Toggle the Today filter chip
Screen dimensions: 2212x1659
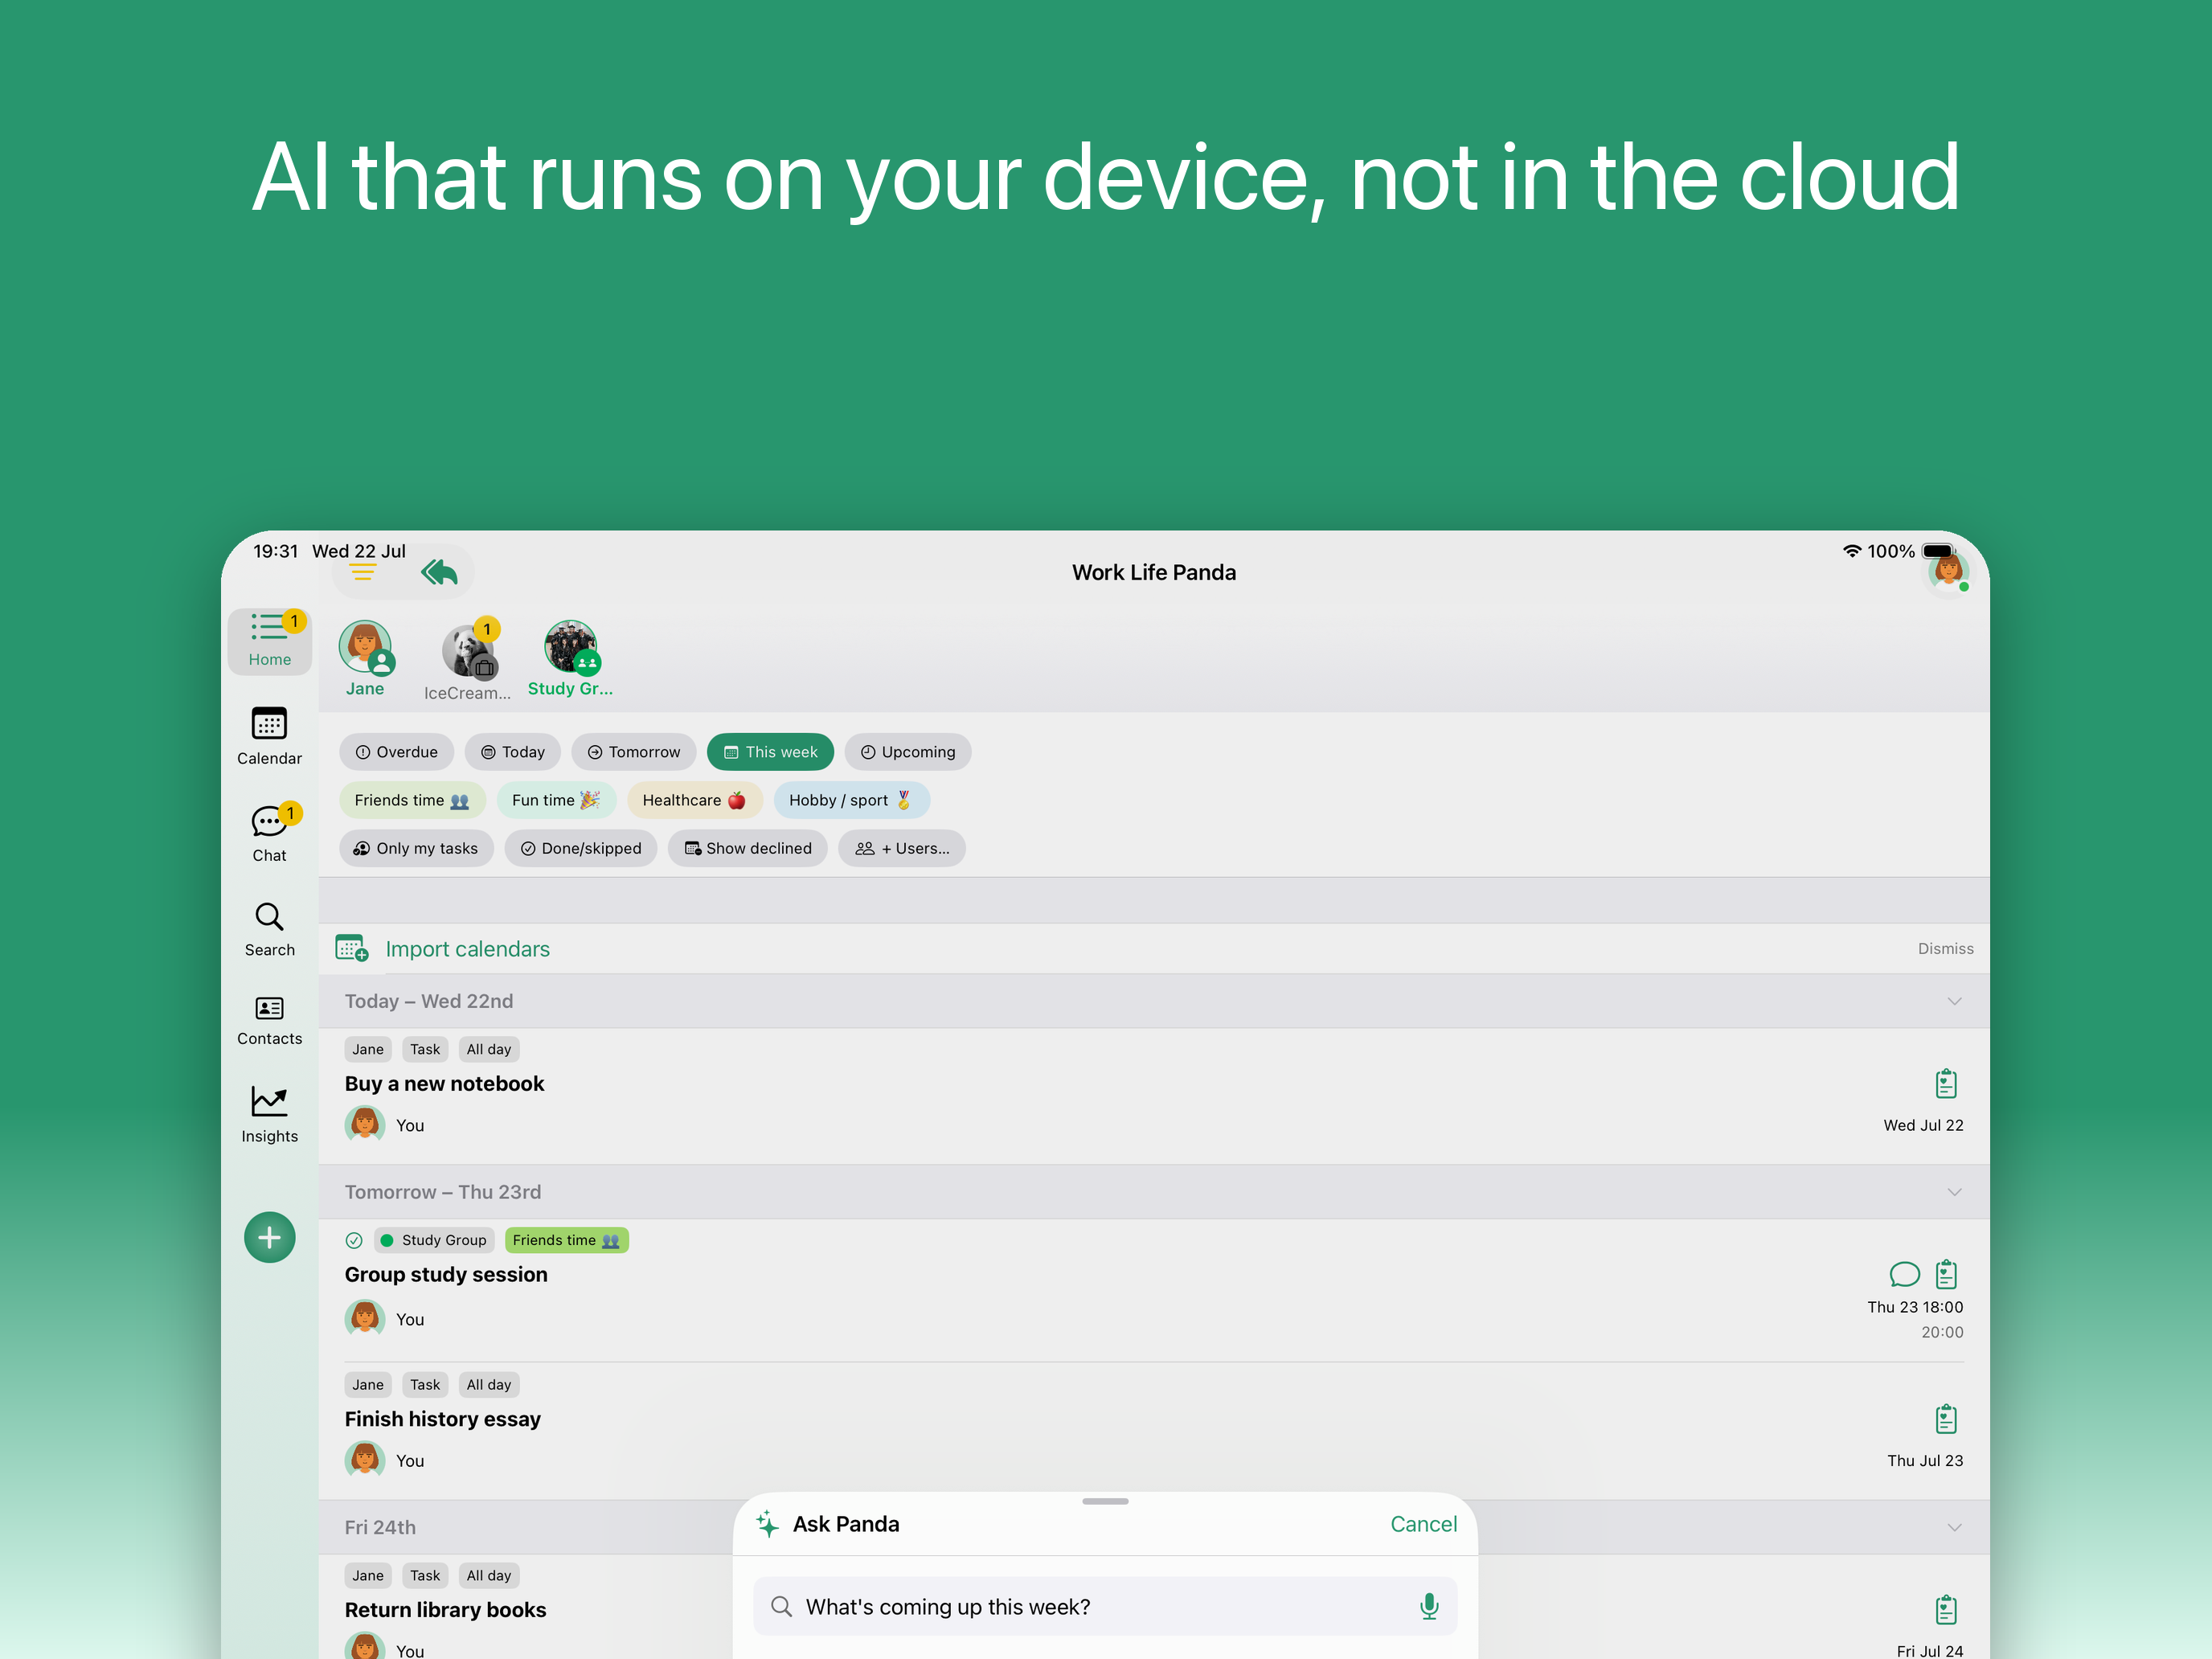point(513,752)
